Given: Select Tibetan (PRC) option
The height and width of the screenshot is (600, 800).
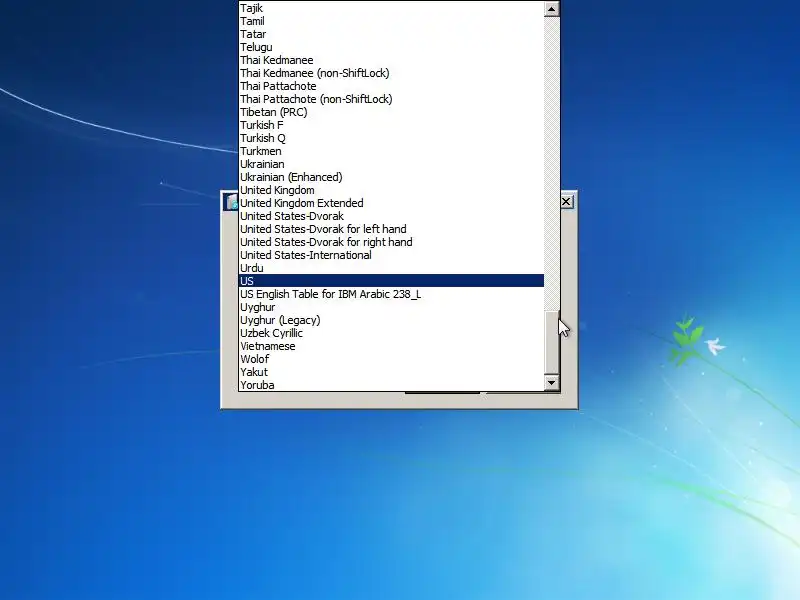Looking at the screenshot, I should pos(391,112).
